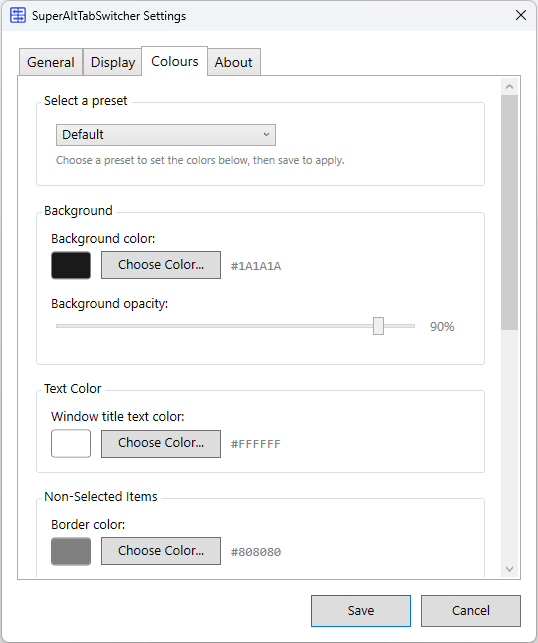Click the #808080 hex value
Viewport: 538px width, 643px height.
click(256, 552)
